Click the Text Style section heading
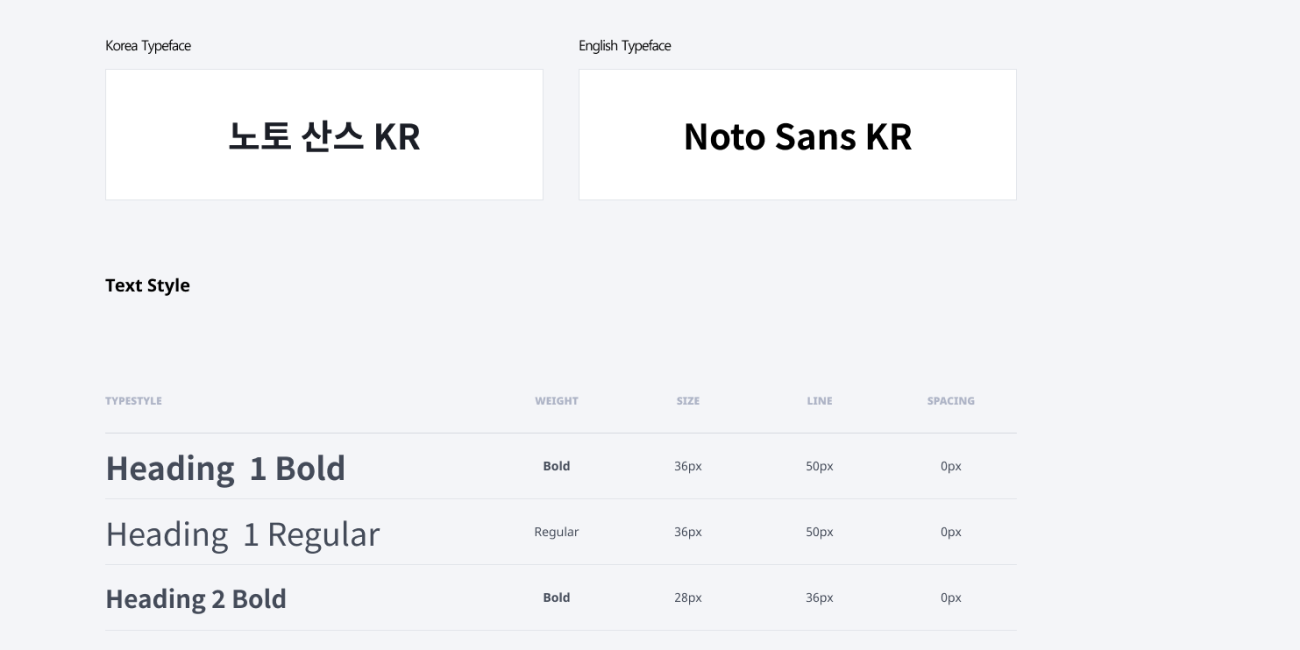Viewport: 1300px width, 650px height. [147, 285]
